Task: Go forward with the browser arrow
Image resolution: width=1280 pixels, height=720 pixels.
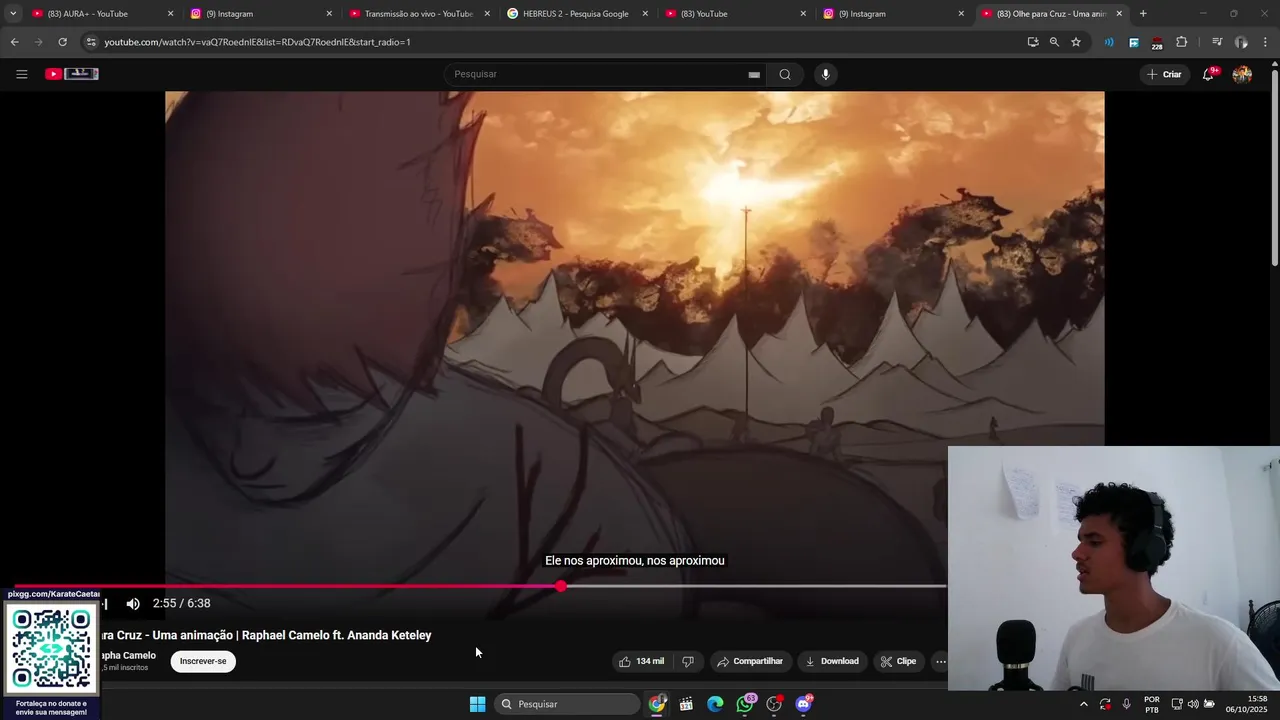Action: (38, 42)
